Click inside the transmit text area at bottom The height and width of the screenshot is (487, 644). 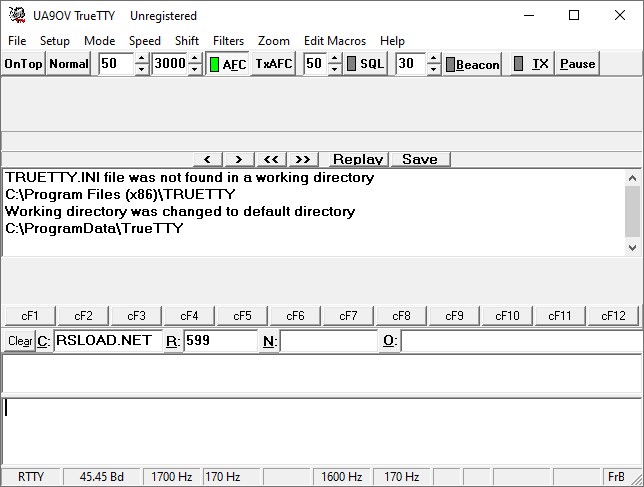click(322, 431)
